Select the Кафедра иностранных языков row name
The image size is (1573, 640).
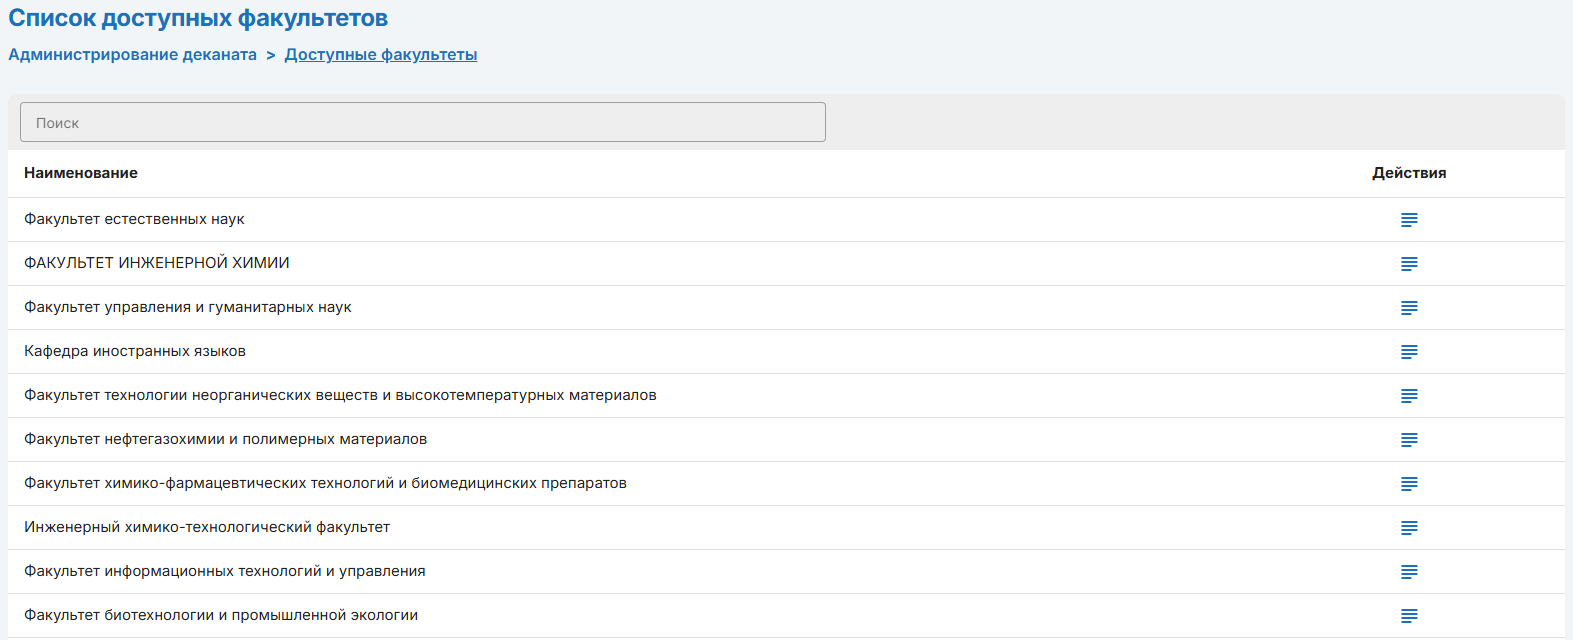[135, 351]
